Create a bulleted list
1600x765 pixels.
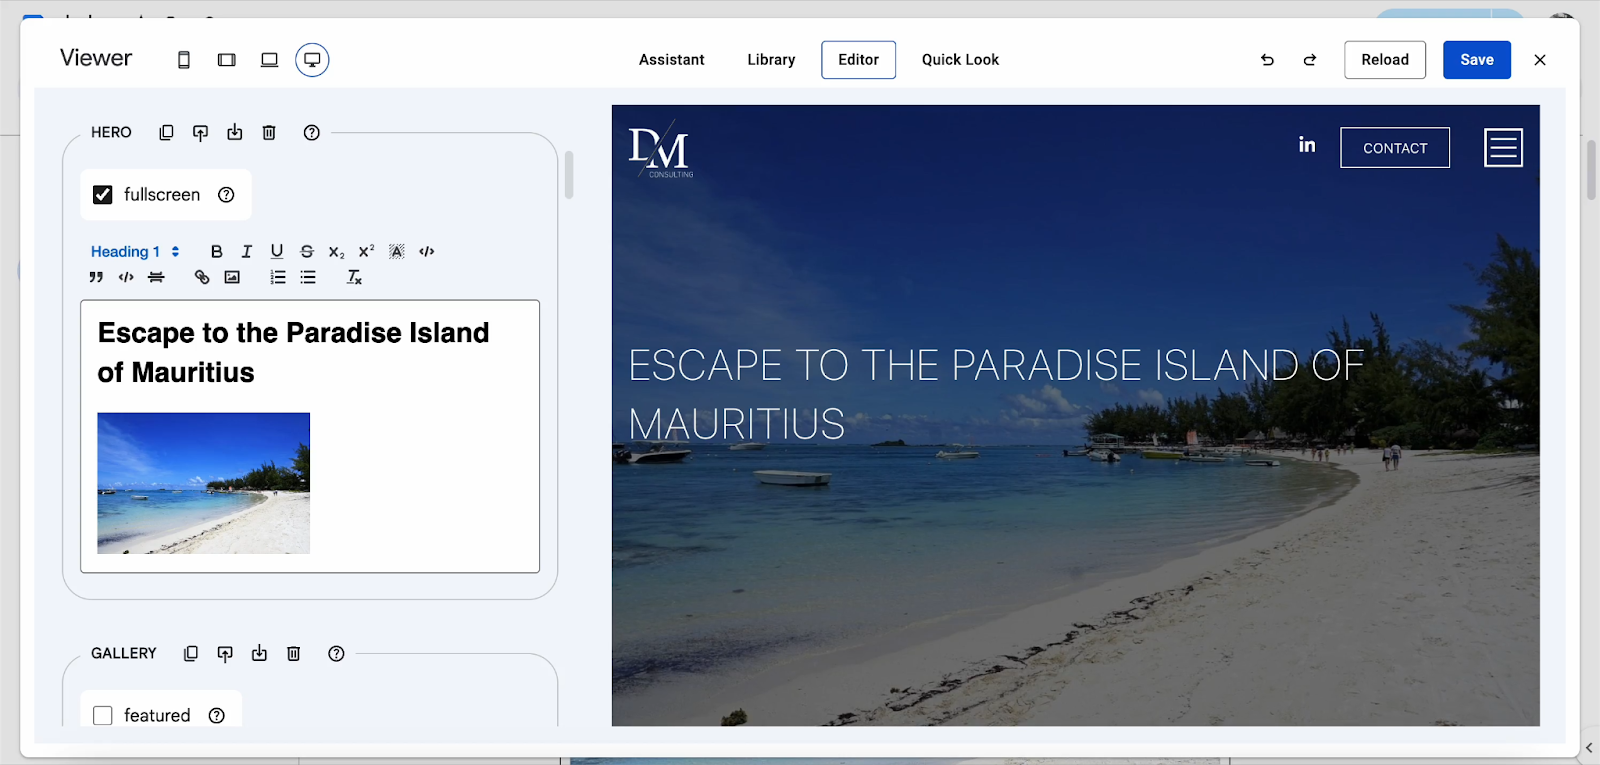308,277
